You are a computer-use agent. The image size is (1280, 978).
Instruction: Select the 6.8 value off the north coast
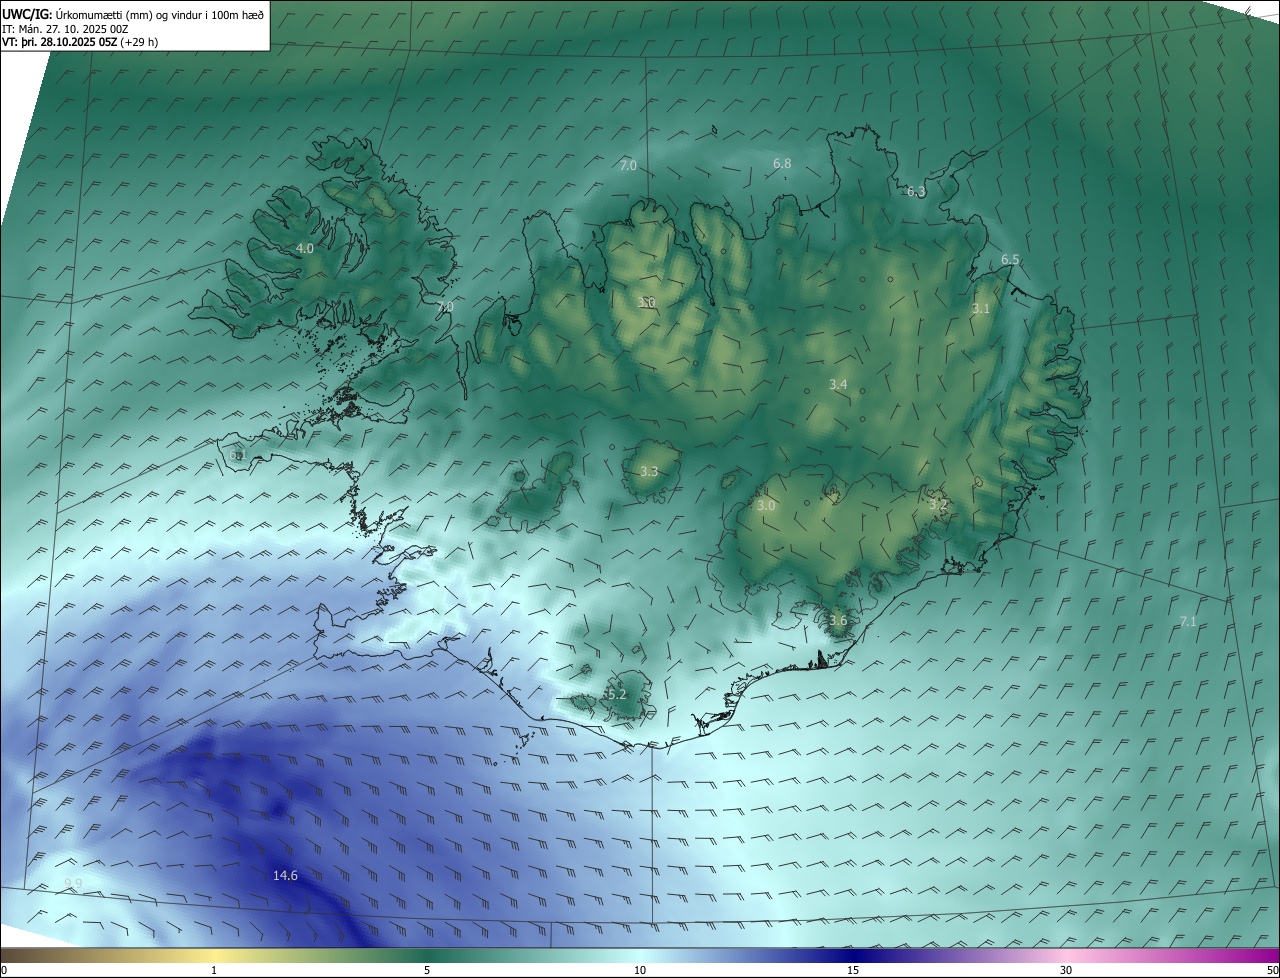pyautogui.click(x=782, y=164)
